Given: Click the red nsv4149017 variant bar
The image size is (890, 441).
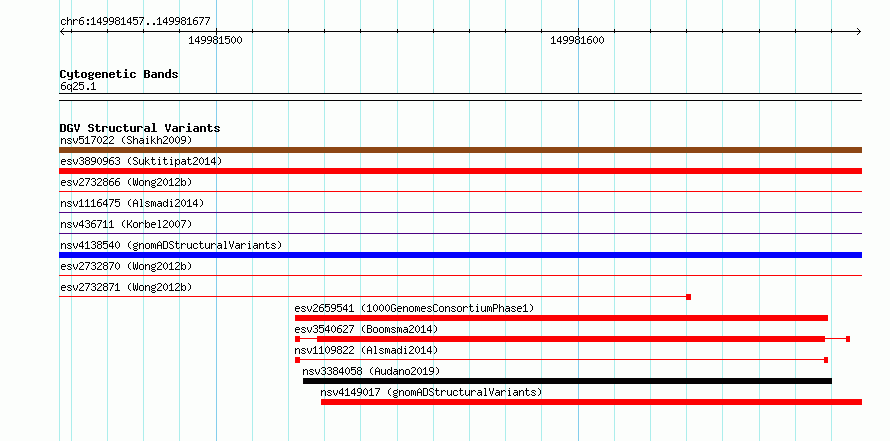Looking at the screenshot, I should pyautogui.click(x=591, y=402).
